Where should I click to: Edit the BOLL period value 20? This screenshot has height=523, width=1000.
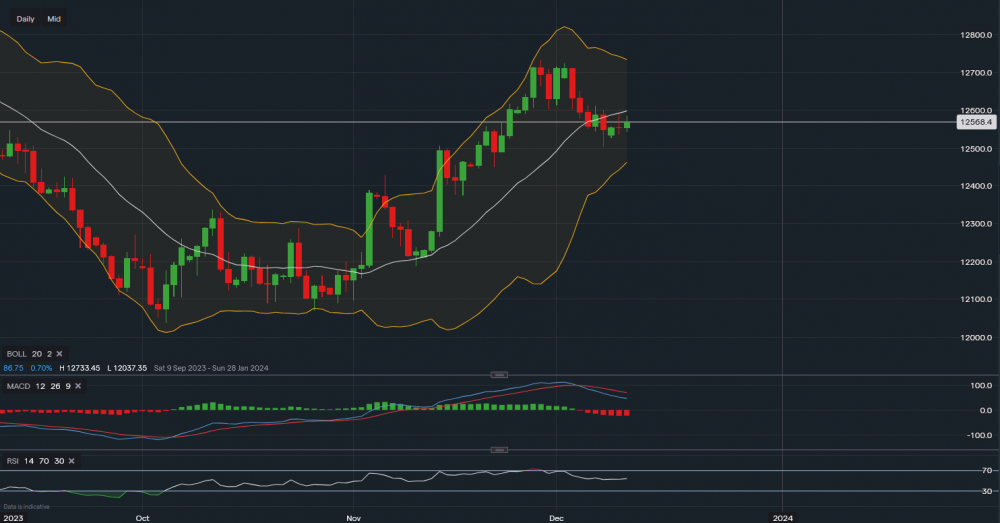click(36, 354)
